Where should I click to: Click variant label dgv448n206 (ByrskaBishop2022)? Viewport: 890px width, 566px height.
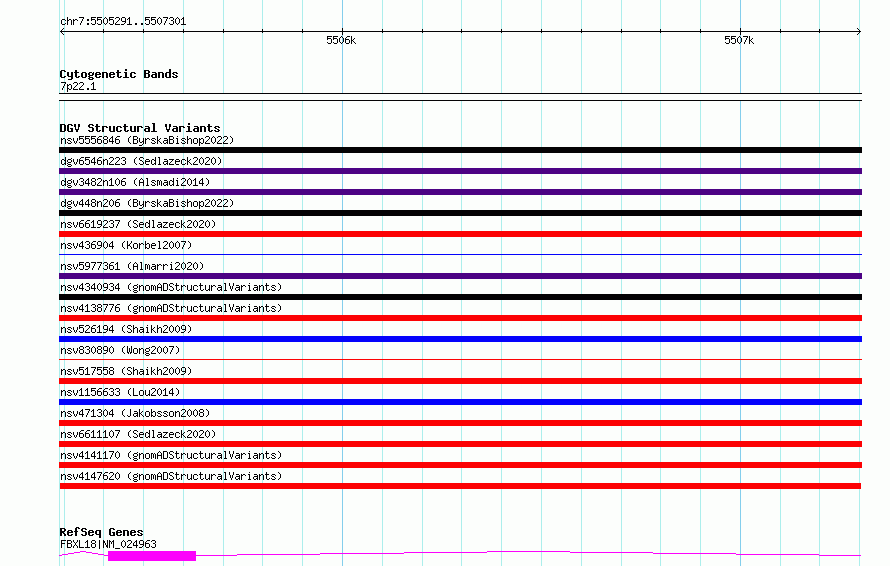coord(147,203)
